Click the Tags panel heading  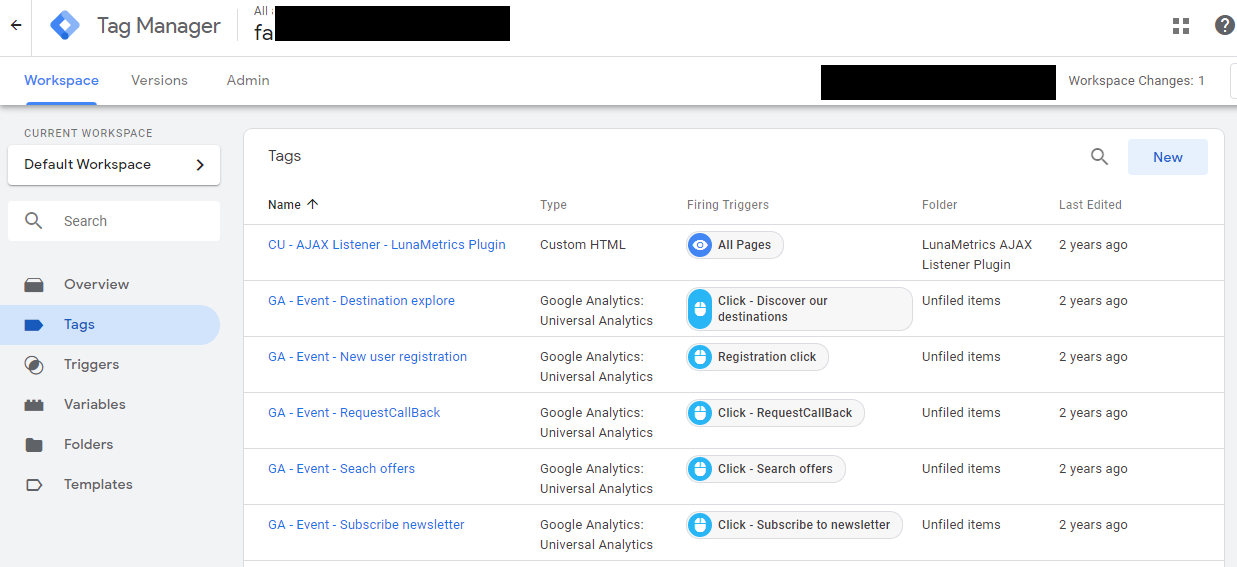pyautogui.click(x=285, y=156)
